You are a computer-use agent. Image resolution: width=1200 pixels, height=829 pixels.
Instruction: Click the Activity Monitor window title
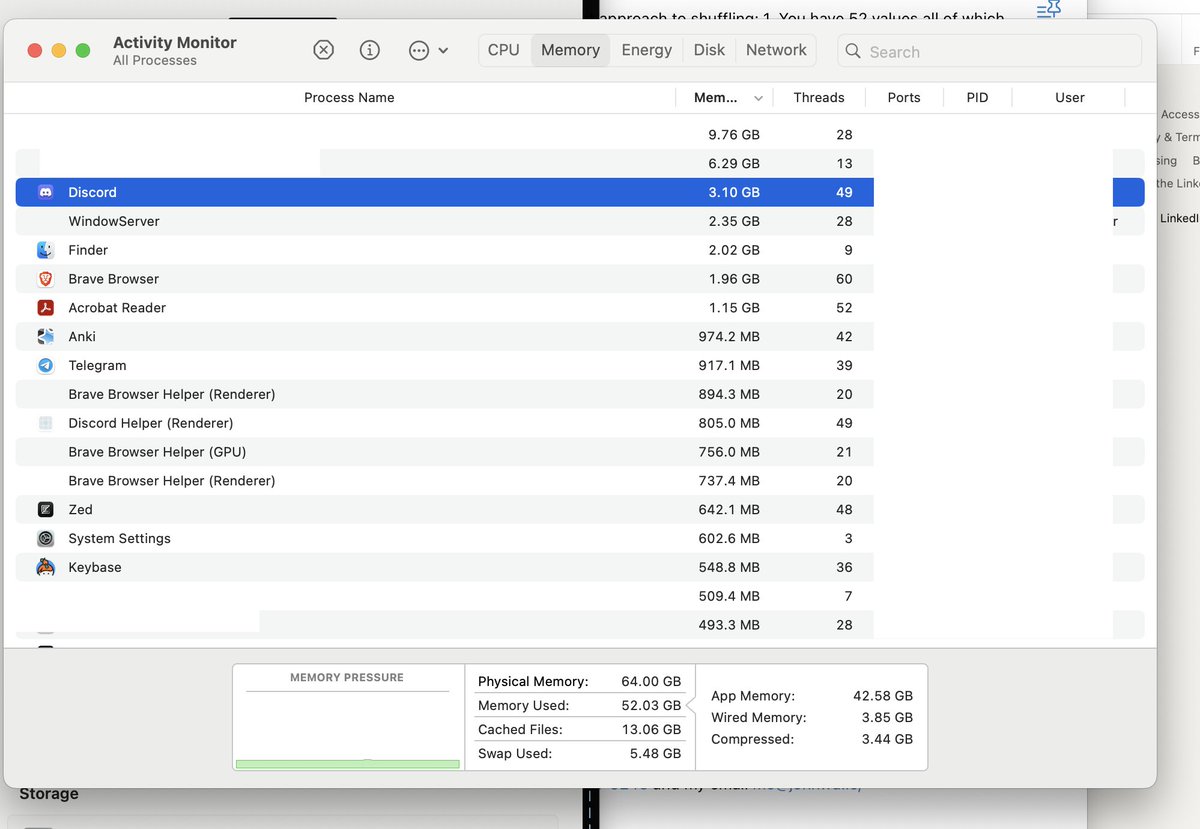tap(175, 43)
